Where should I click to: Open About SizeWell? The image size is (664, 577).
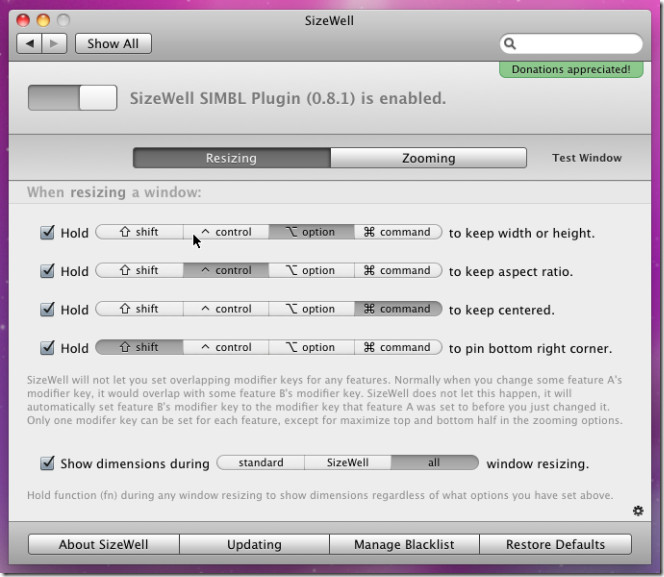tap(104, 544)
